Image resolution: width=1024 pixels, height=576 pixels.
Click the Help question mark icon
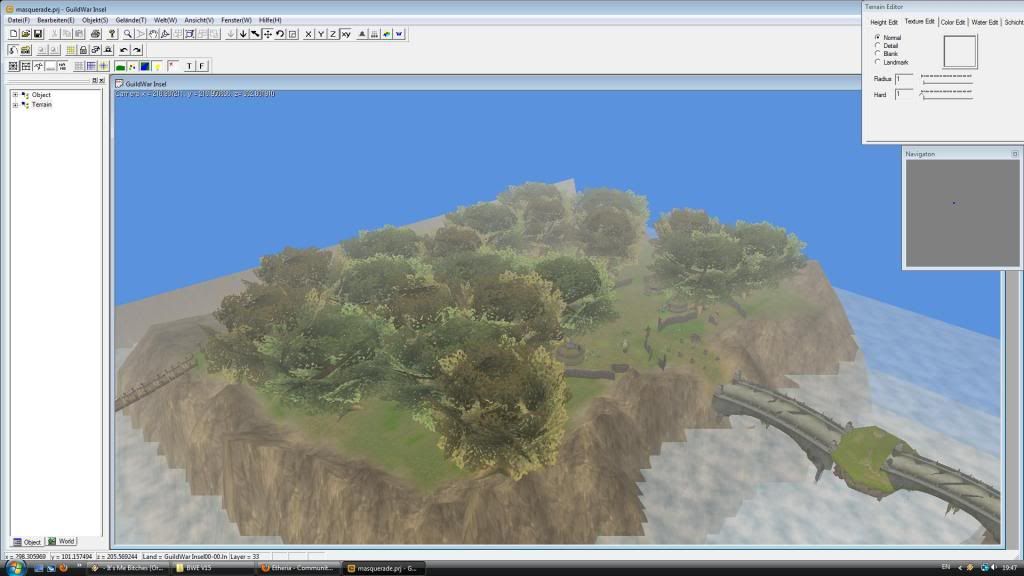112,34
